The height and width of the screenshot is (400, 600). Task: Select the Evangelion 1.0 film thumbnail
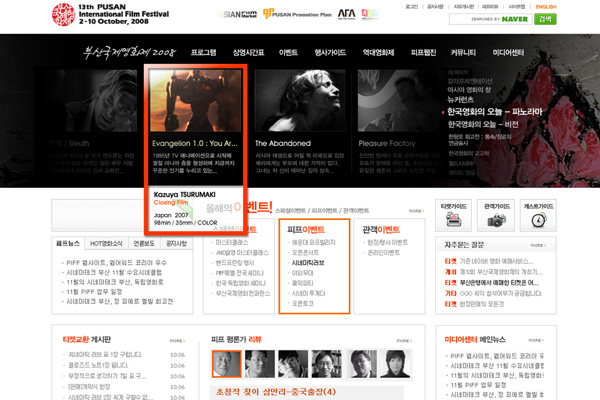[x=196, y=101]
